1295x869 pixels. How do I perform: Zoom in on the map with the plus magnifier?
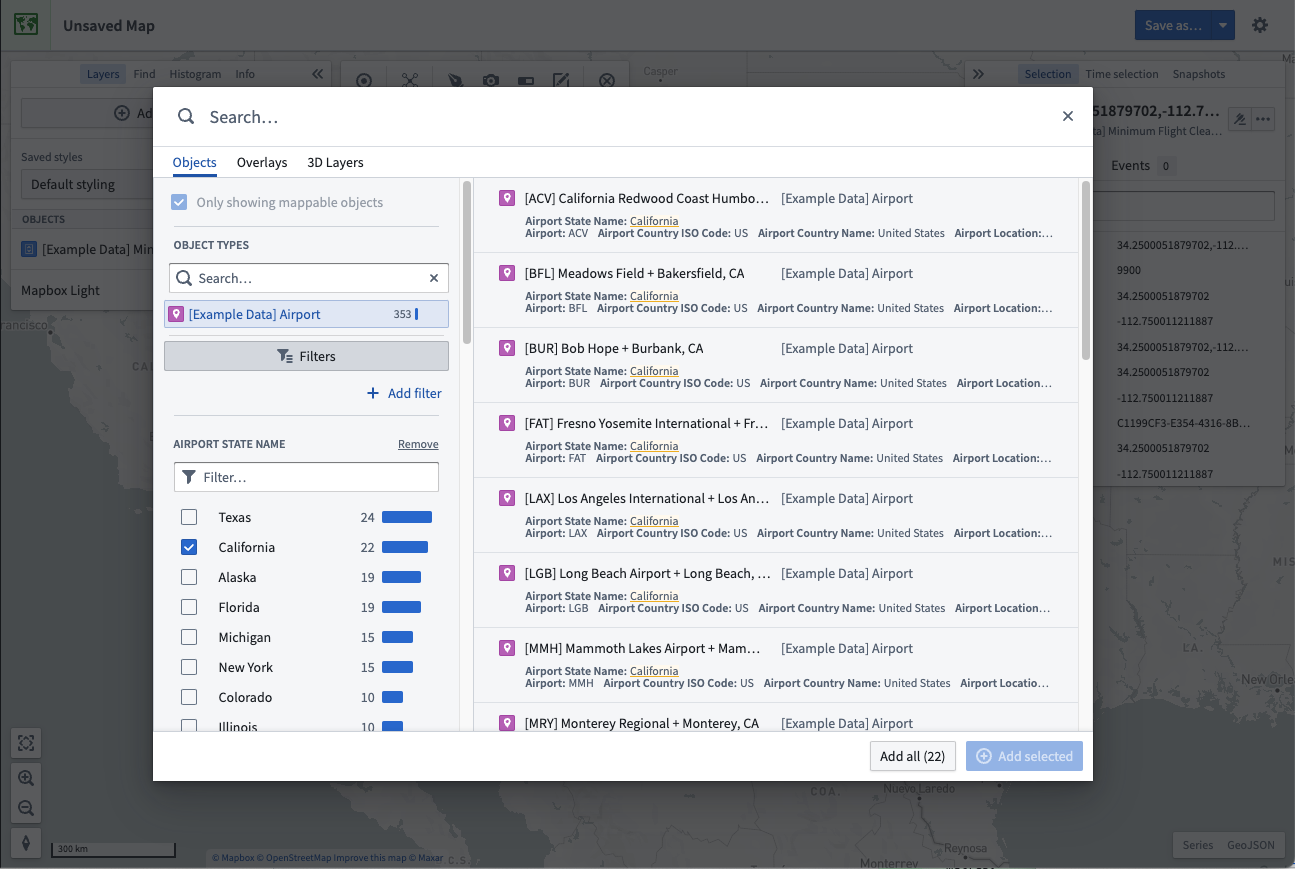tap(26, 778)
